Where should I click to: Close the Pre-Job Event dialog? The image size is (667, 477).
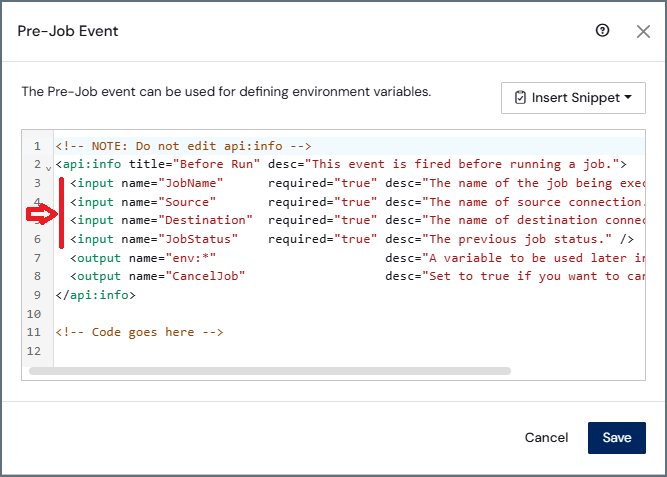coord(643,31)
